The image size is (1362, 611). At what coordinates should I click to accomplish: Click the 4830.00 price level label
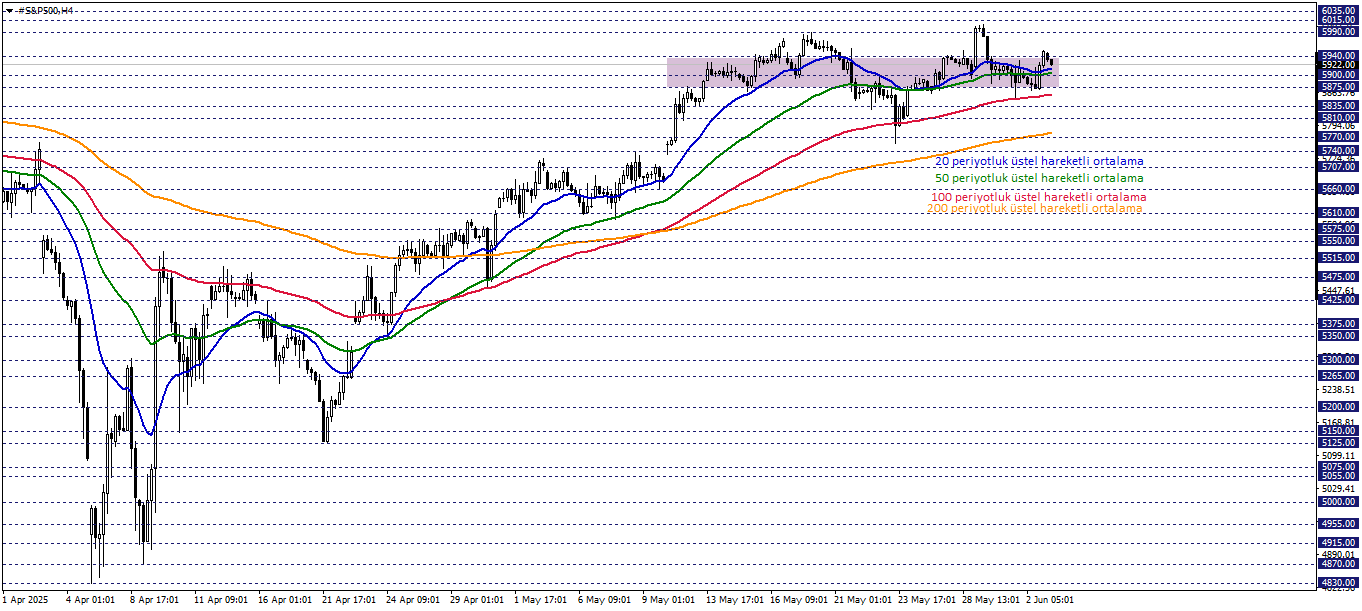pos(1338,582)
